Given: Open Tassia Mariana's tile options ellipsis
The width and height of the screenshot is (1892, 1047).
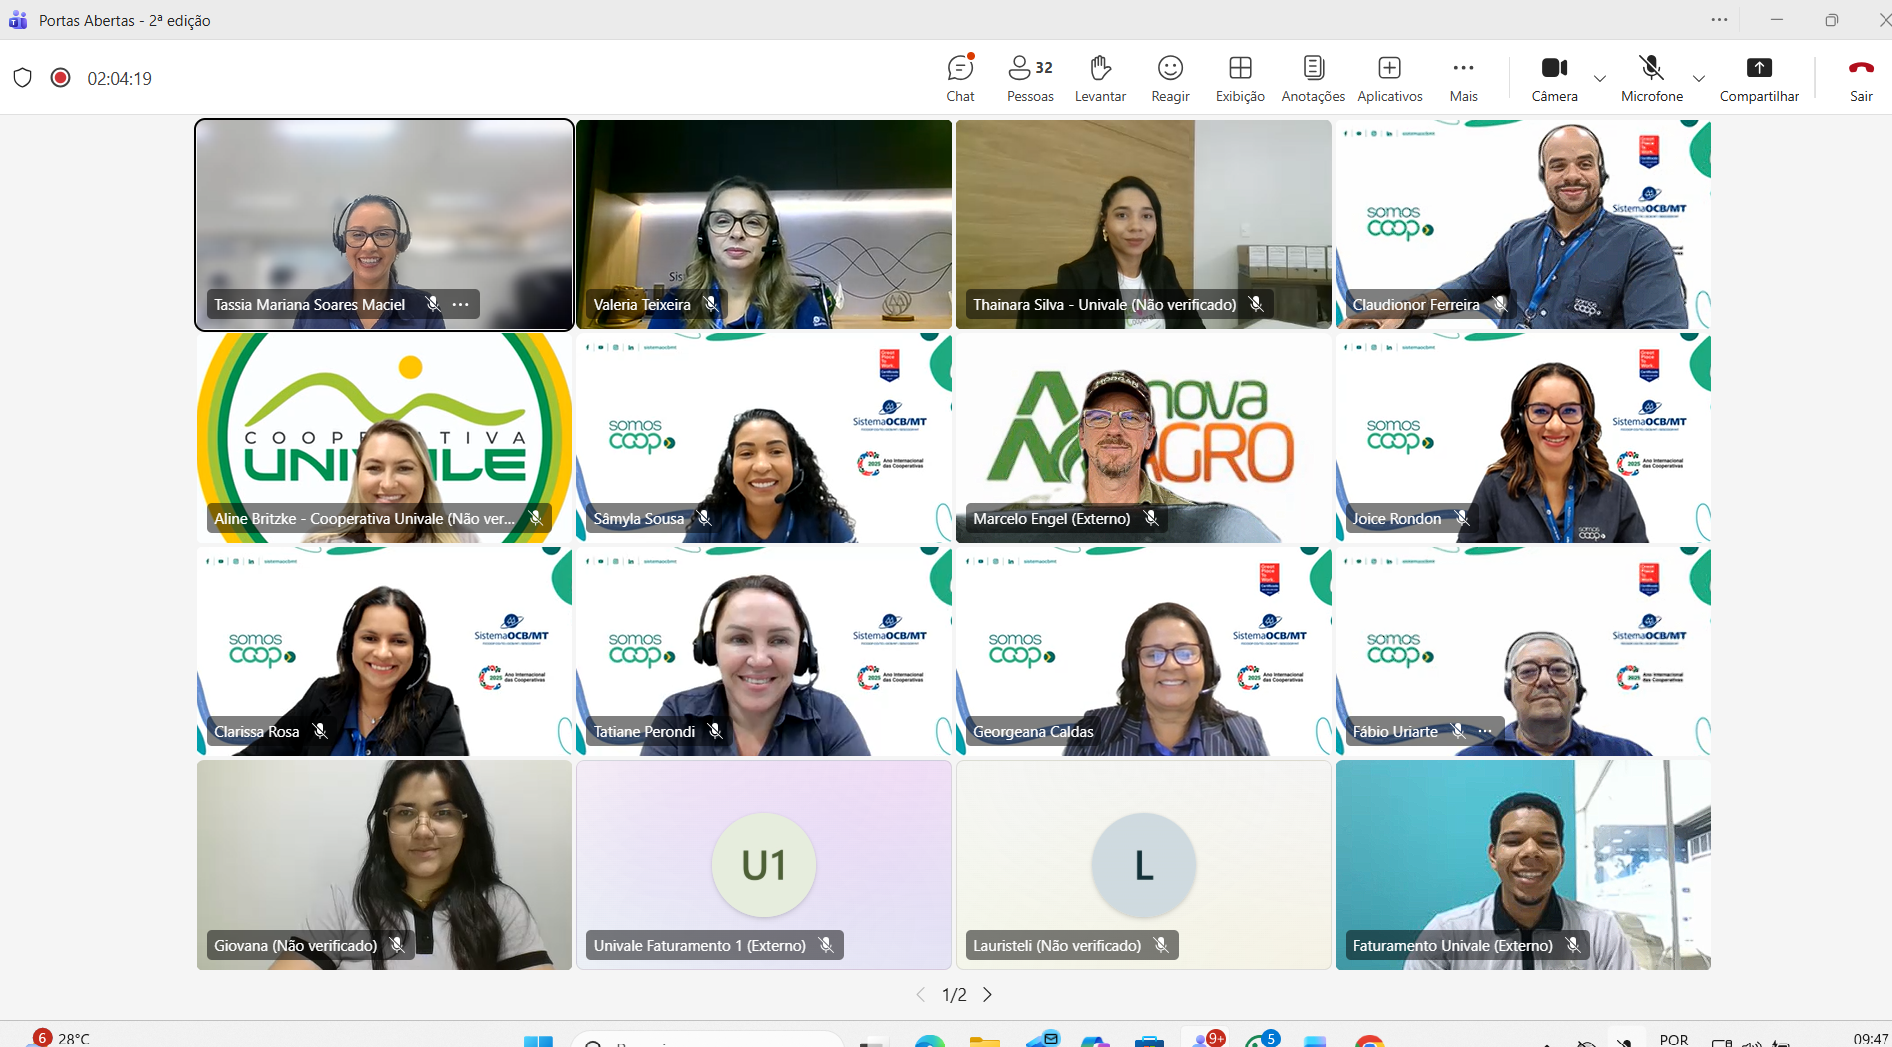Looking at the screenshot, I should tap(461, 304).
